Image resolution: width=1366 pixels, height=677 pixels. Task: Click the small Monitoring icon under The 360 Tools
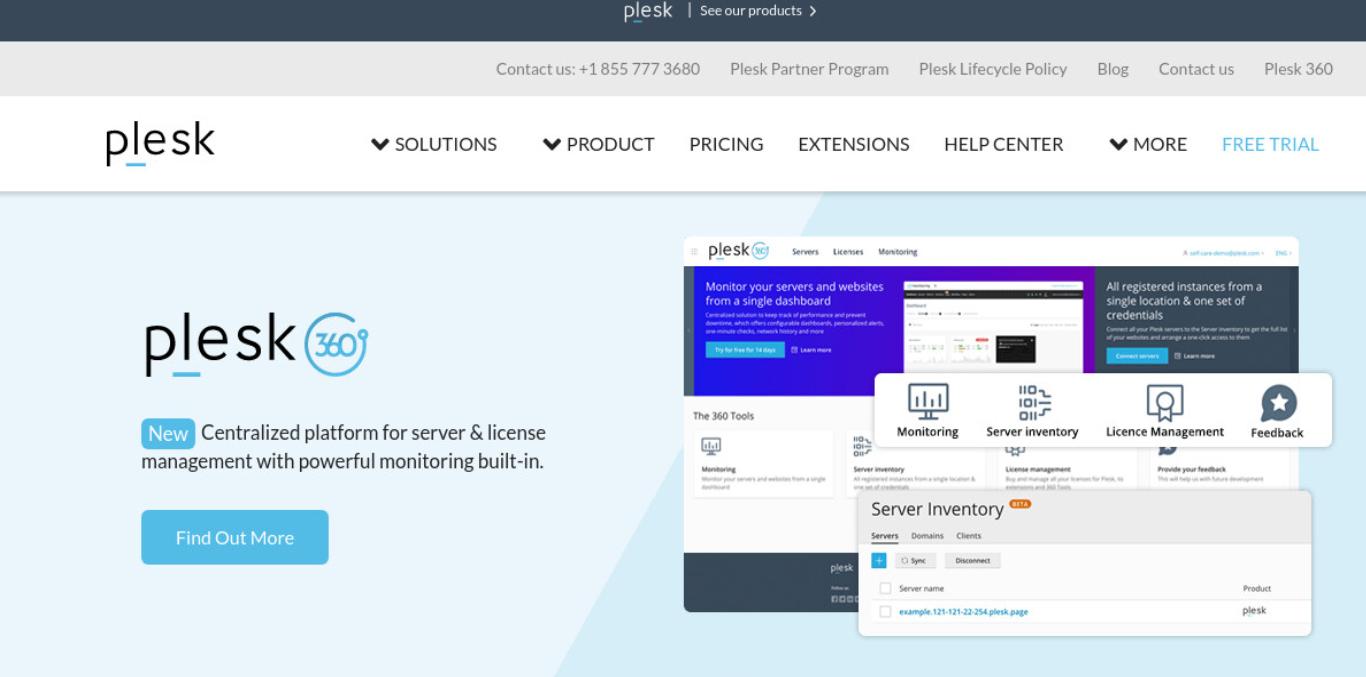(x=711, y=447)
